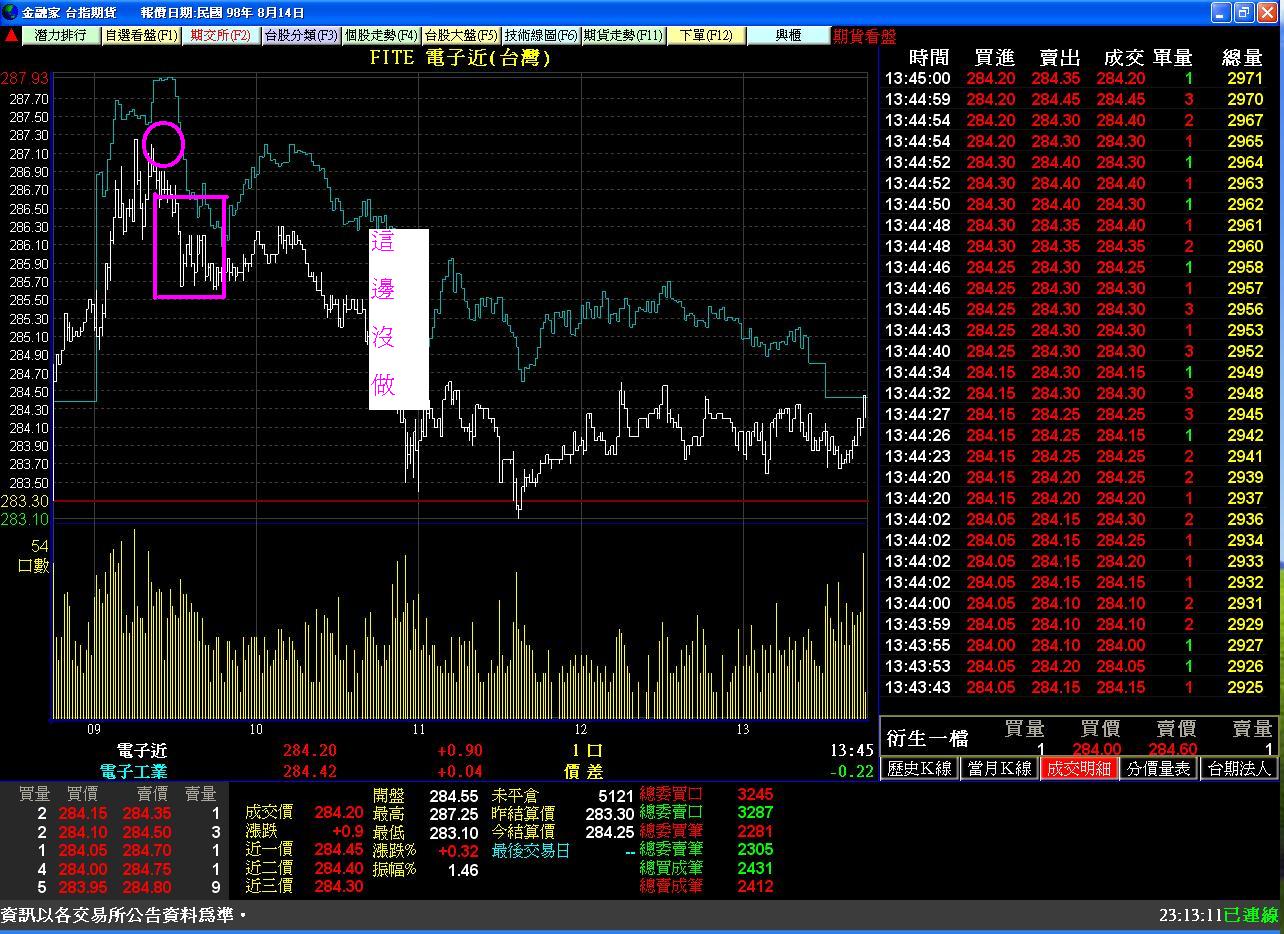This screenshot has height=934, width=1284.
Task: Open 分價量表 button
Action: pos(1157,768)
